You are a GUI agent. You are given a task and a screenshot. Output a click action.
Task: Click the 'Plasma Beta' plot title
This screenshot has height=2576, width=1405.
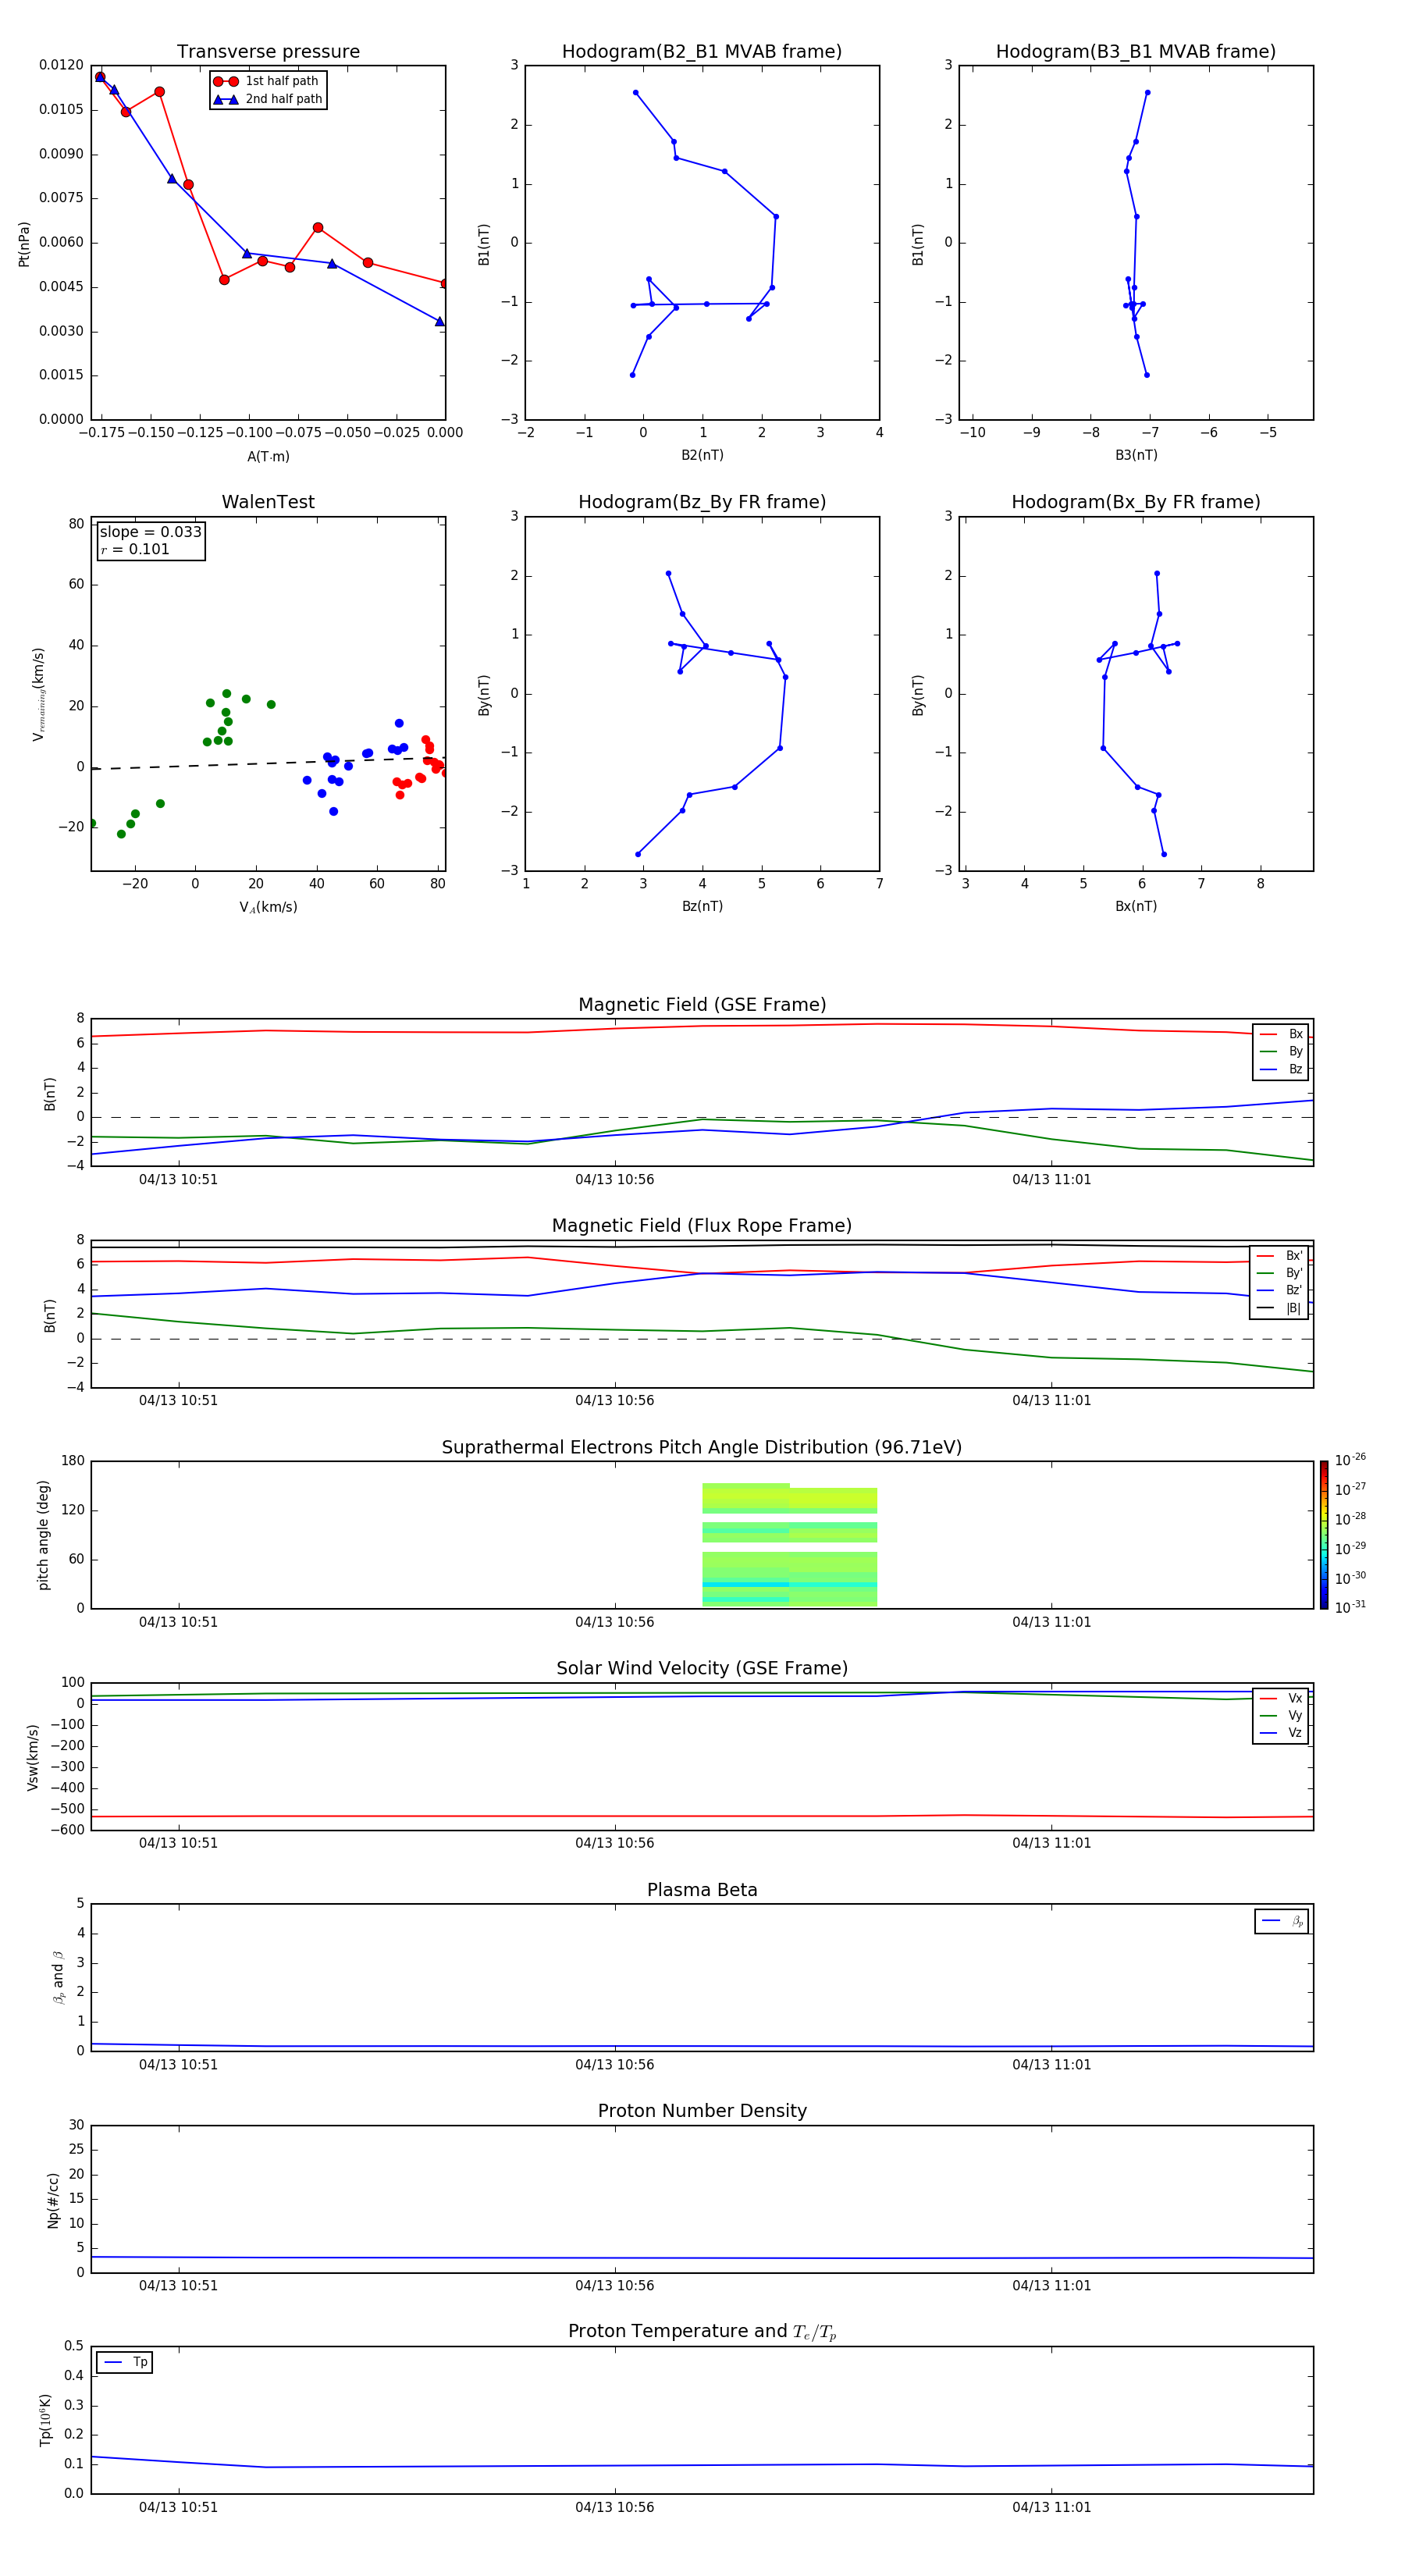pos(702,1891)
